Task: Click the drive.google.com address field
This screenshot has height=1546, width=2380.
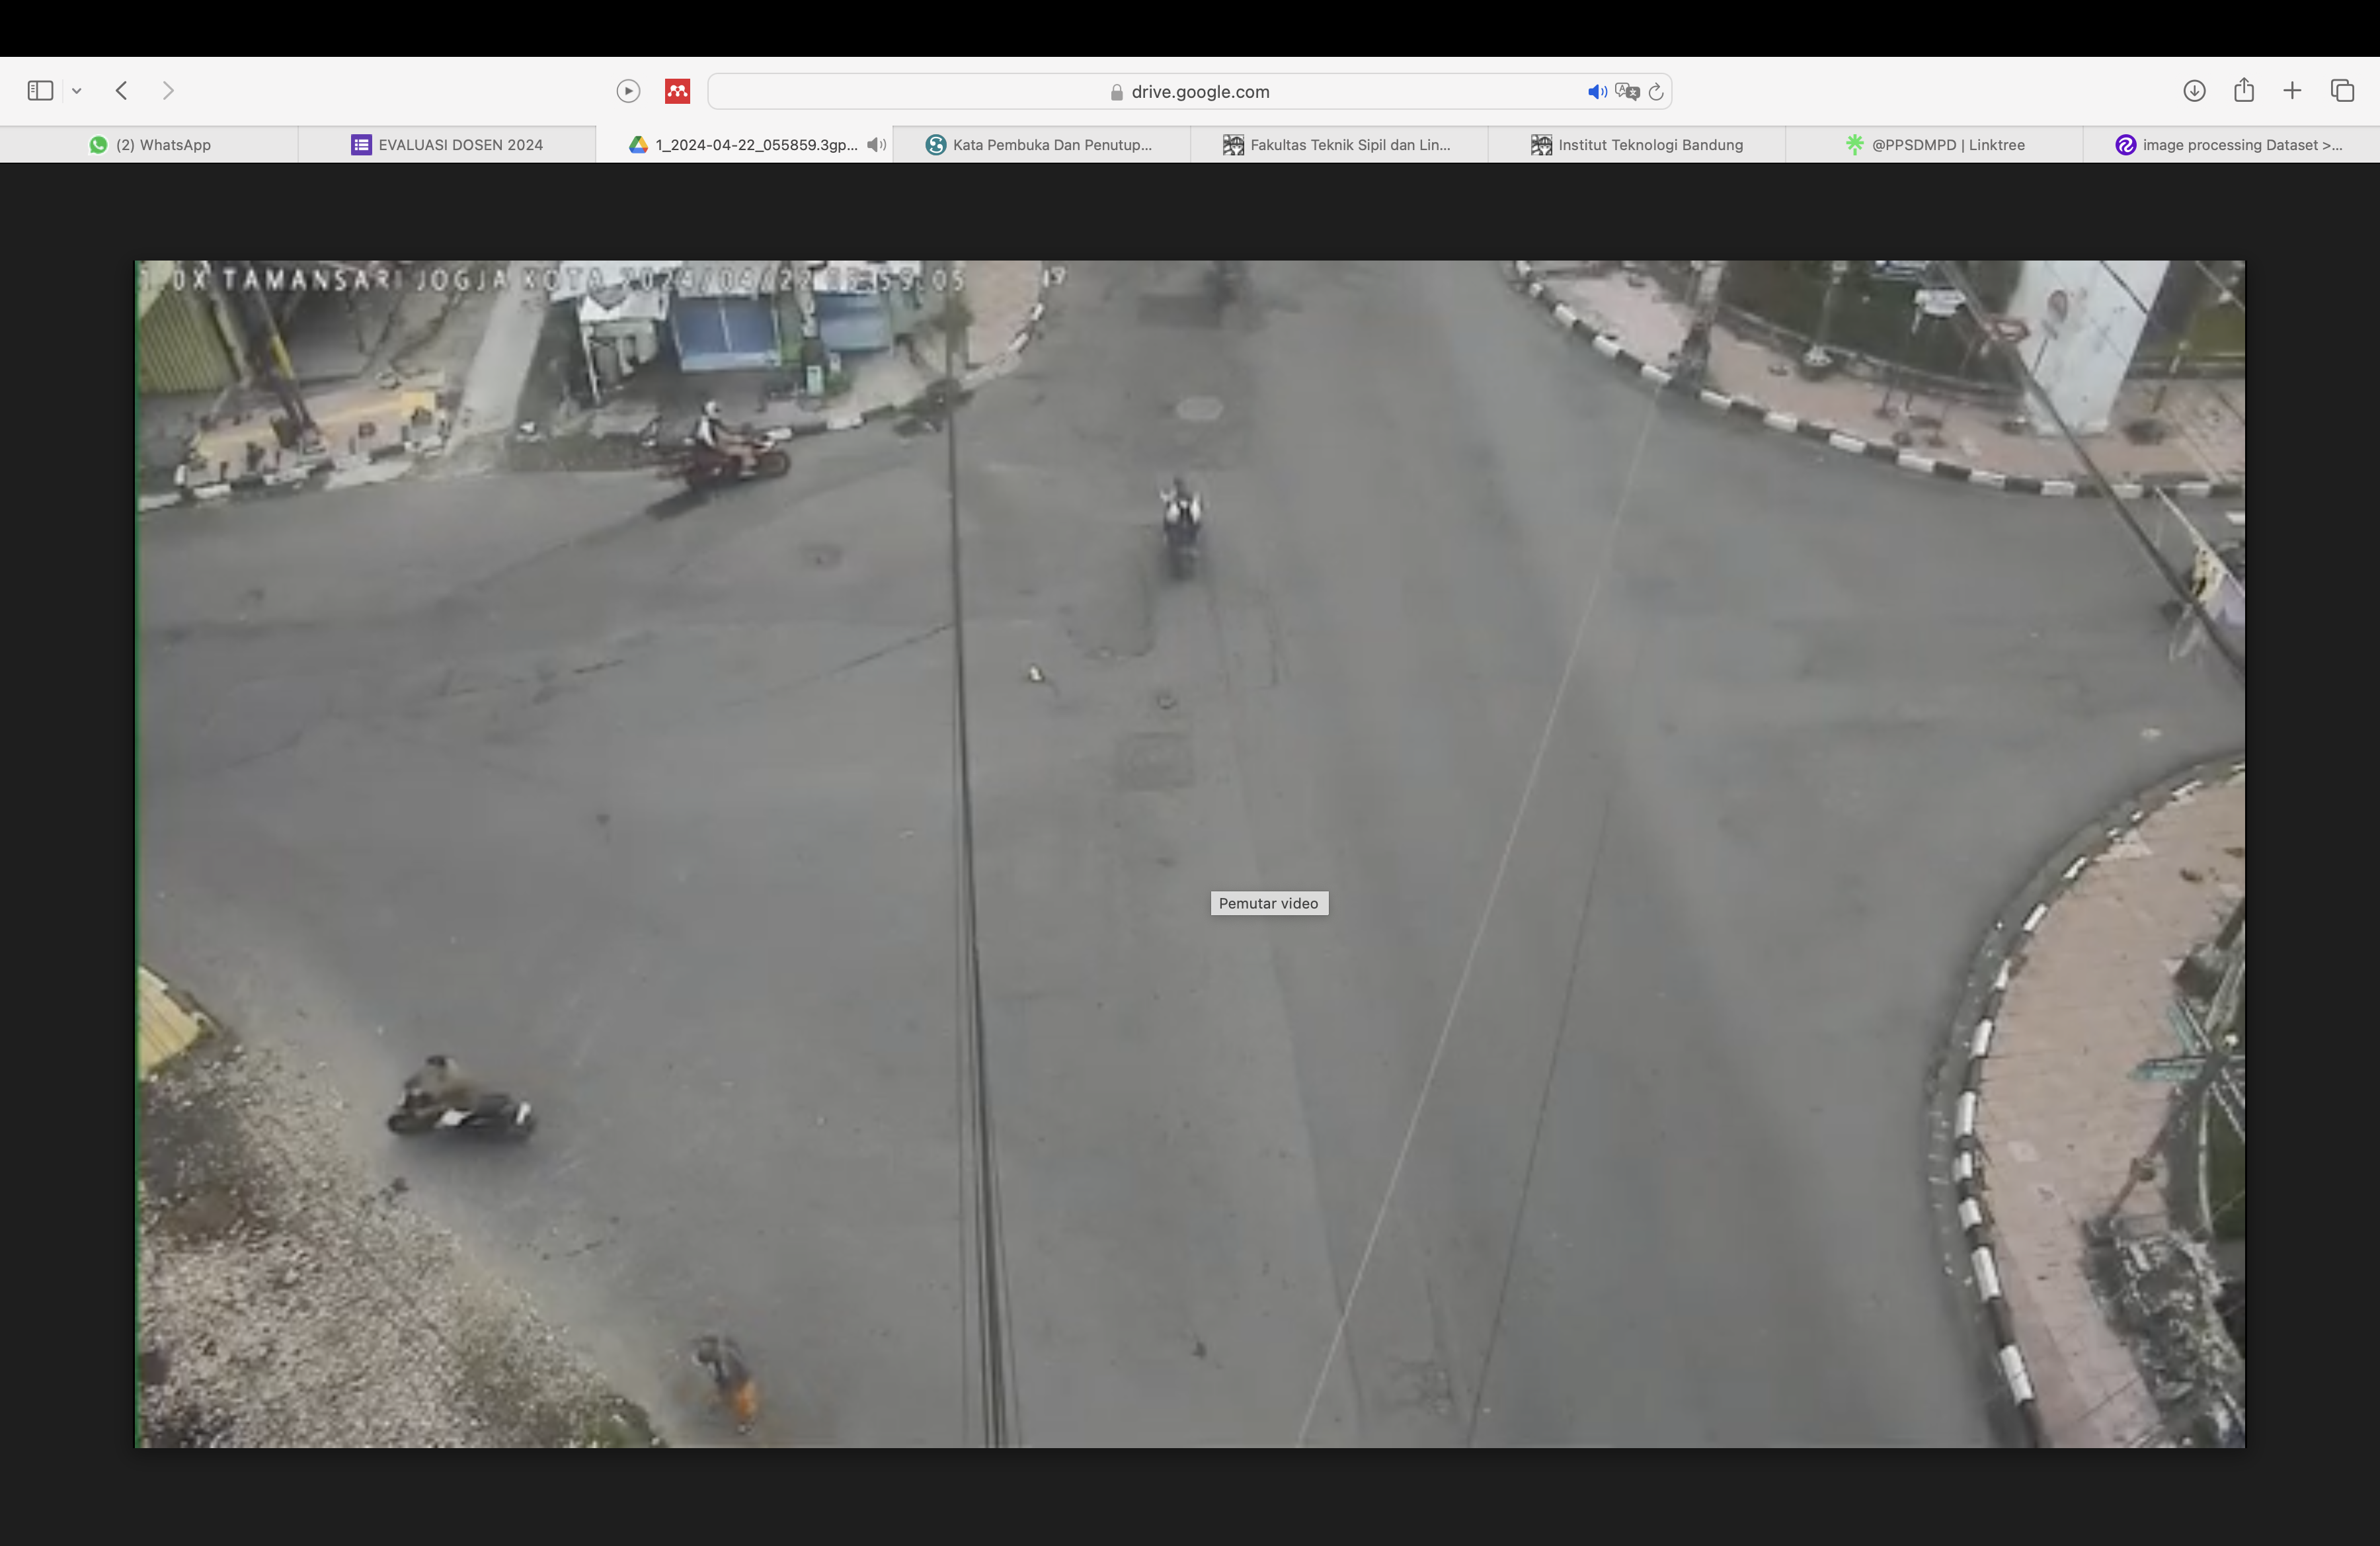Action: click(x=1190, y=92)
